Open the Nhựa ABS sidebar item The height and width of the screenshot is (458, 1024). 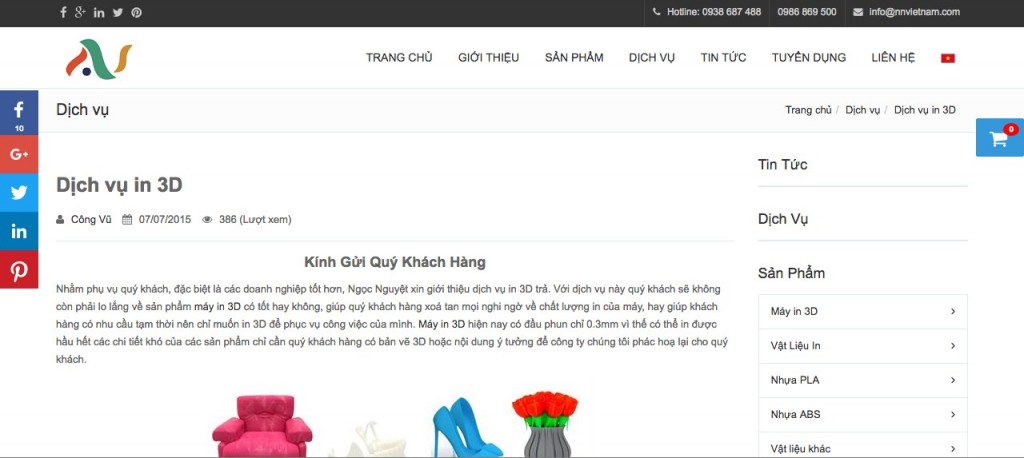tap(862, 414)
